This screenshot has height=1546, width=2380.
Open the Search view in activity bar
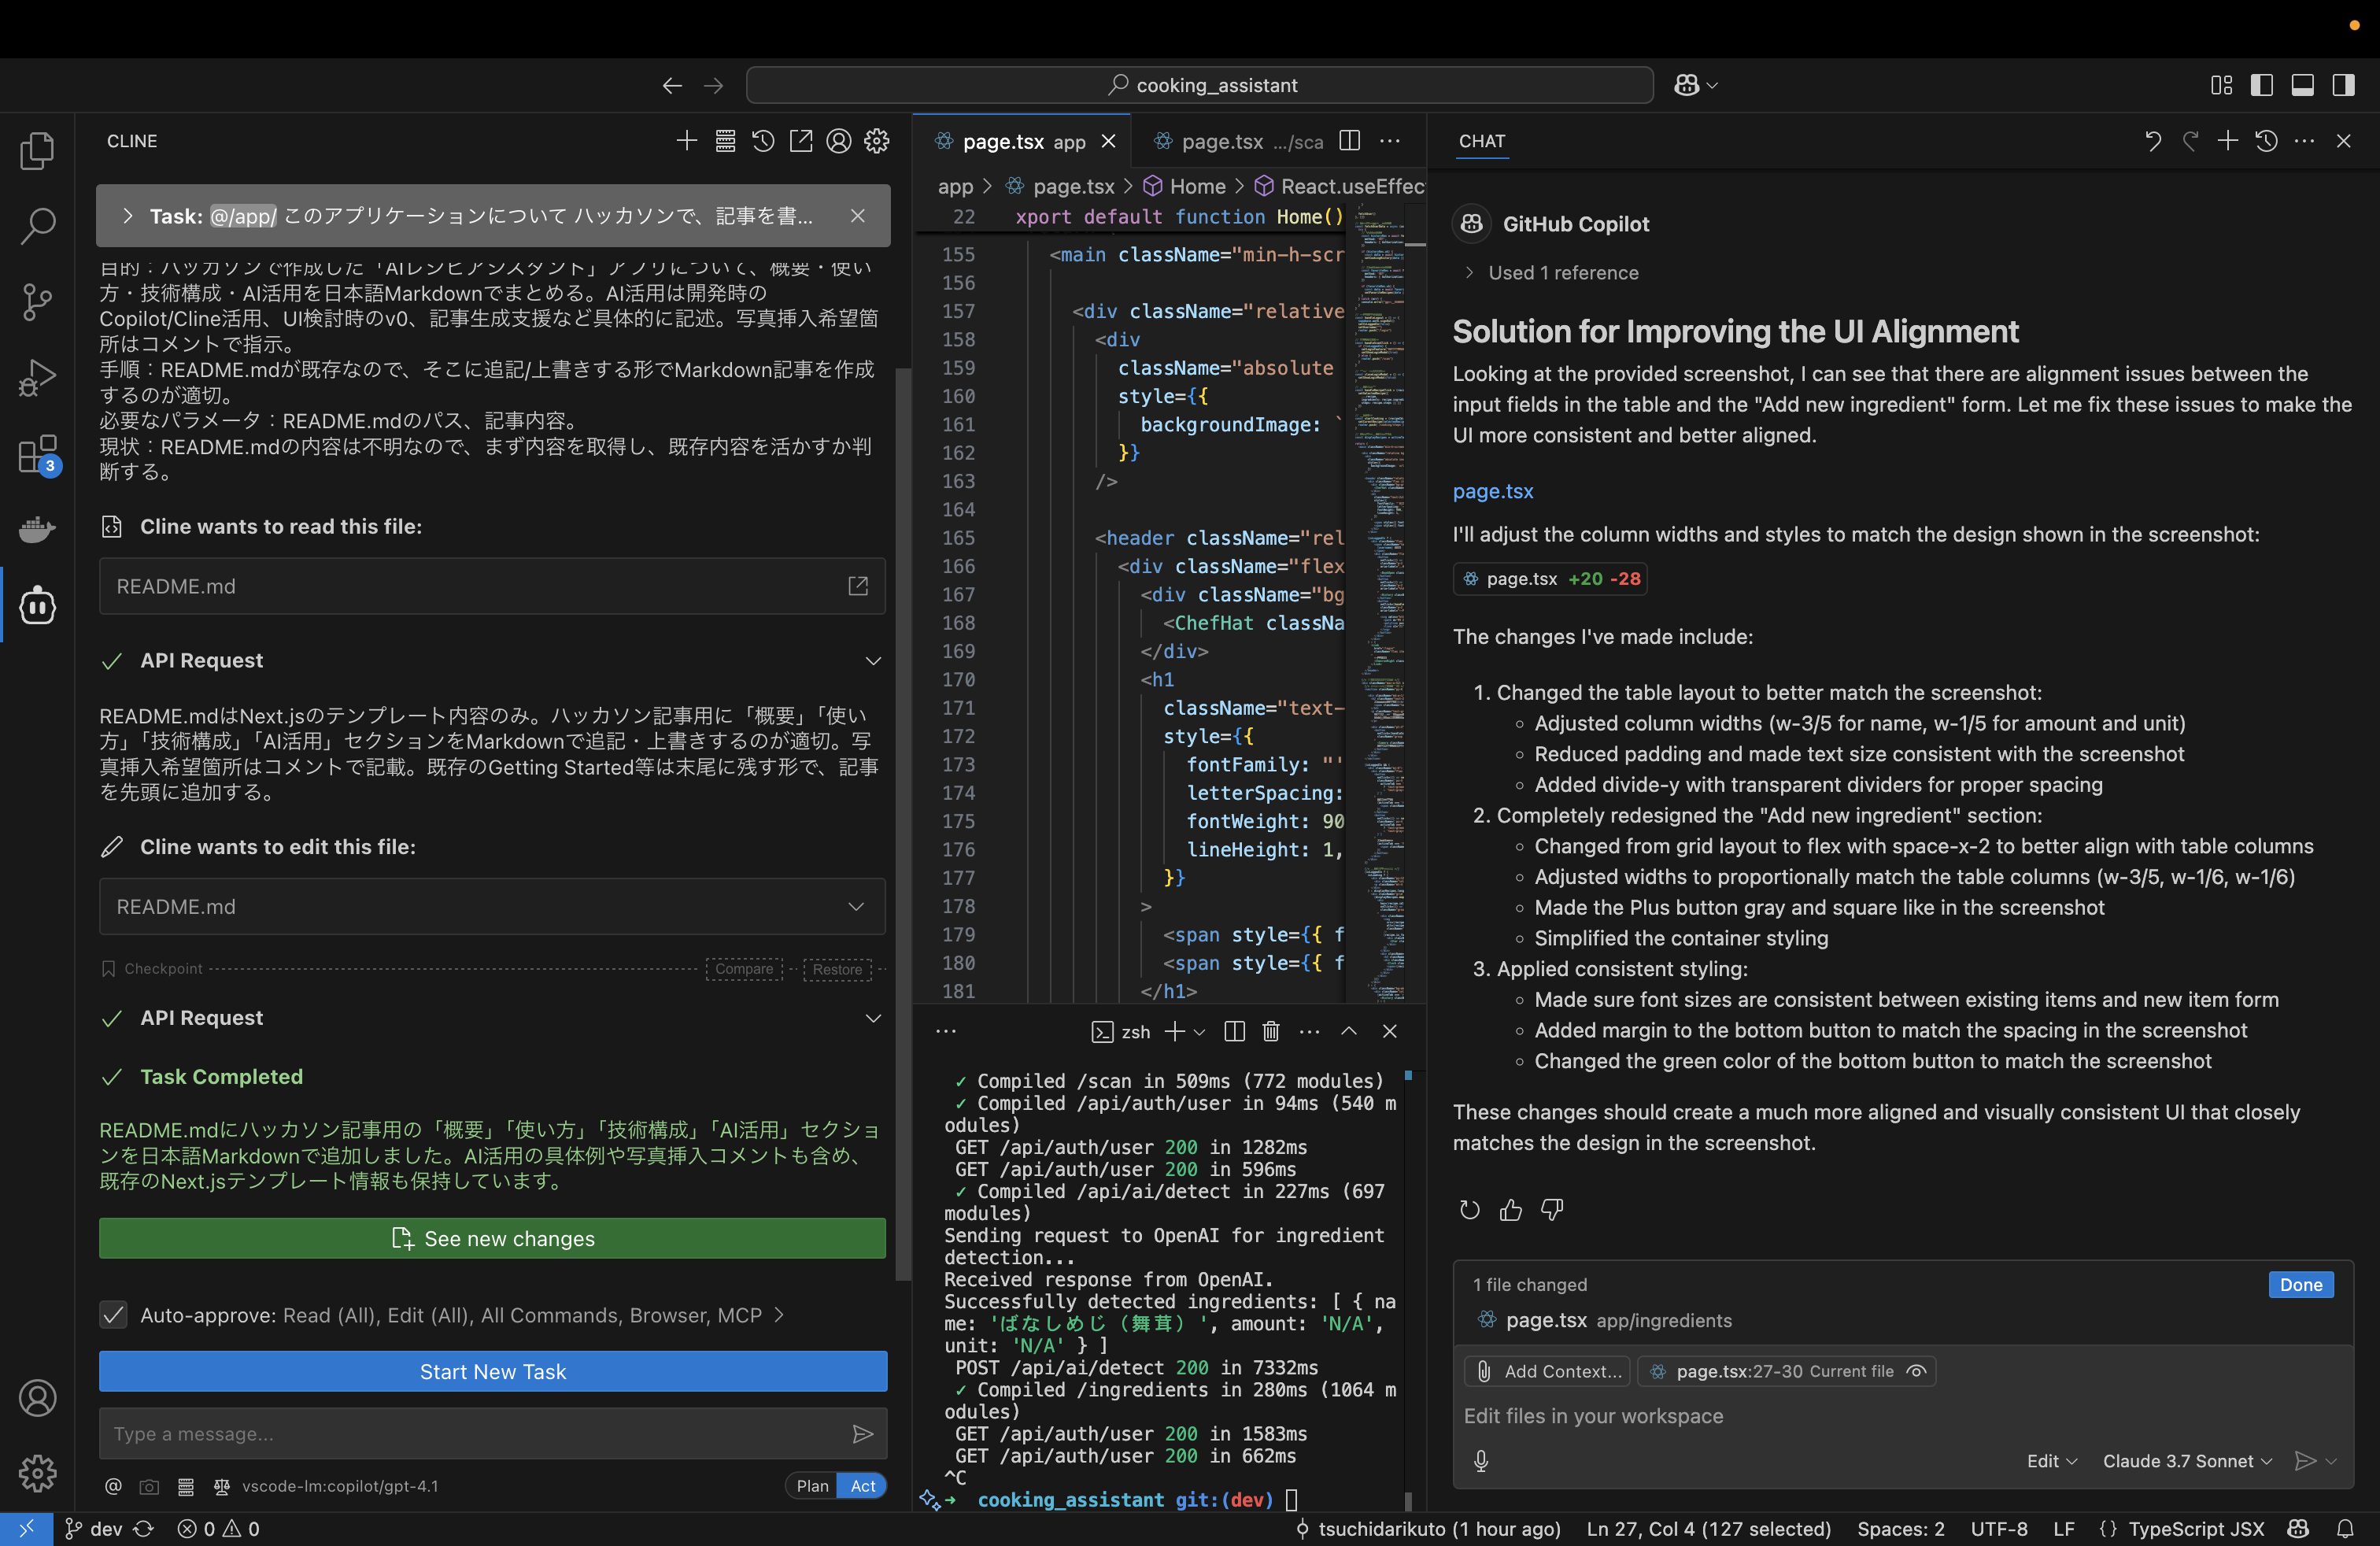pos(37,226)
